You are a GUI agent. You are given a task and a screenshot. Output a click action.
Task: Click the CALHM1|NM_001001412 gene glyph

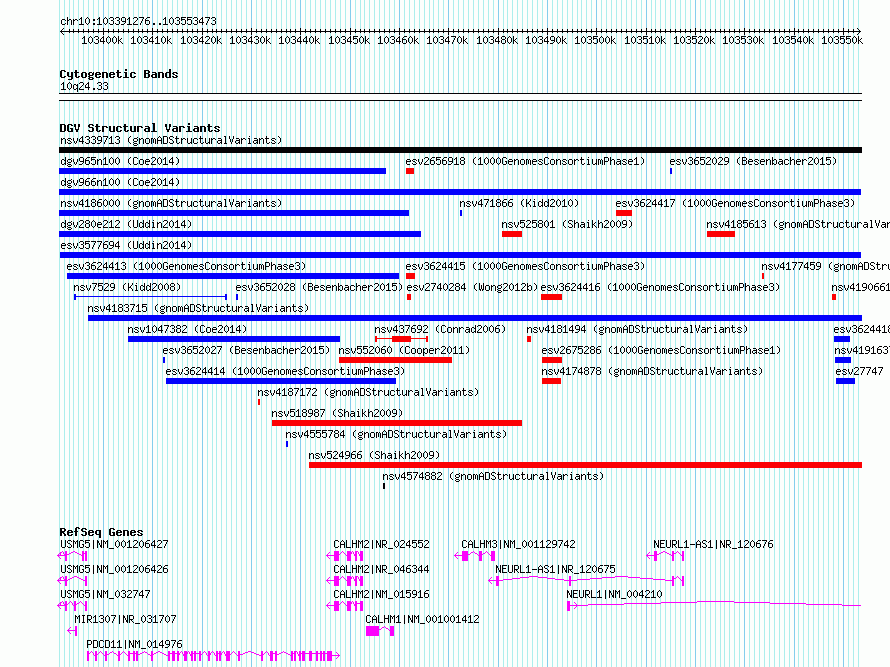click(x=380, y=631)
